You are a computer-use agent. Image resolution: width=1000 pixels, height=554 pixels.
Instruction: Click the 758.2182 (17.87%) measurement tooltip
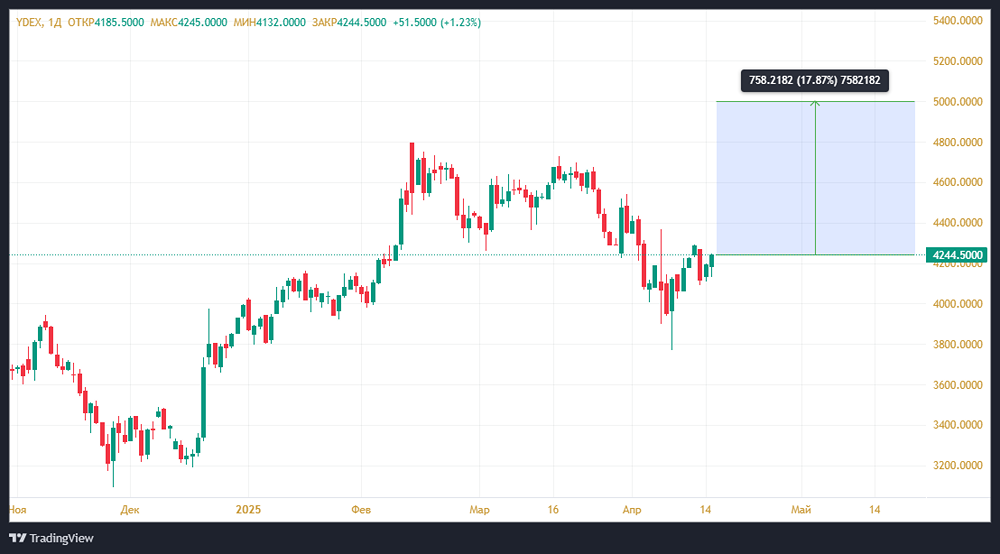click(814, 81)
